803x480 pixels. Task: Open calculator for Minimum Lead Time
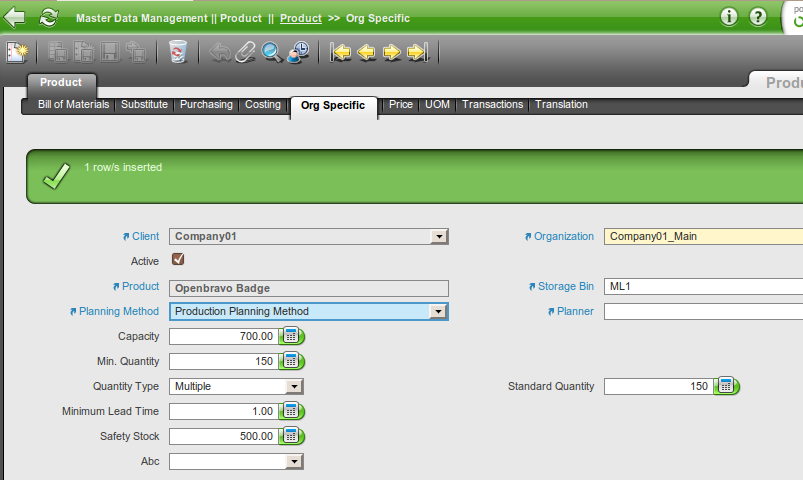[x=292, y=411]
